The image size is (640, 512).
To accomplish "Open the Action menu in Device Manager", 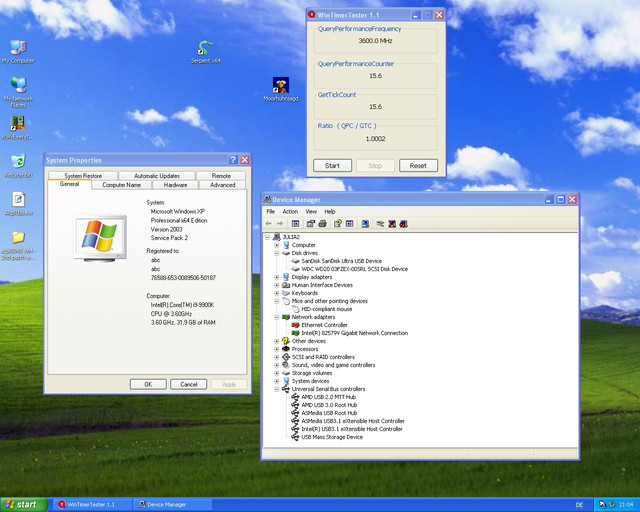I will pyautogui.click(x=290, y=211).
